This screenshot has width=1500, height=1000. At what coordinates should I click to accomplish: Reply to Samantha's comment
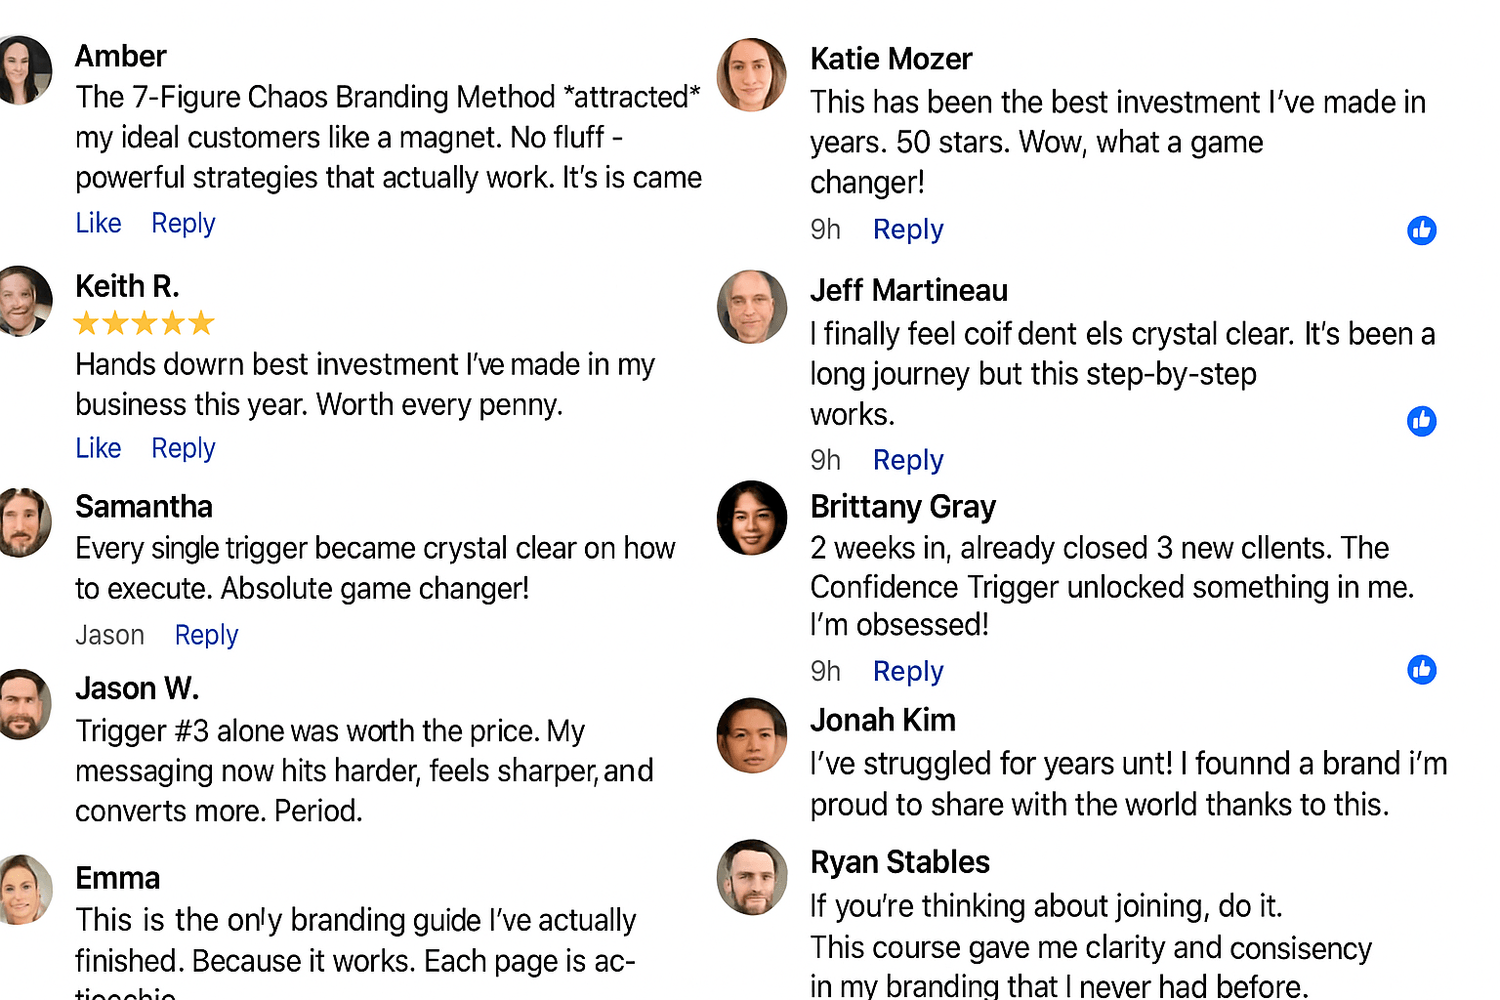(x=206, y=635)
